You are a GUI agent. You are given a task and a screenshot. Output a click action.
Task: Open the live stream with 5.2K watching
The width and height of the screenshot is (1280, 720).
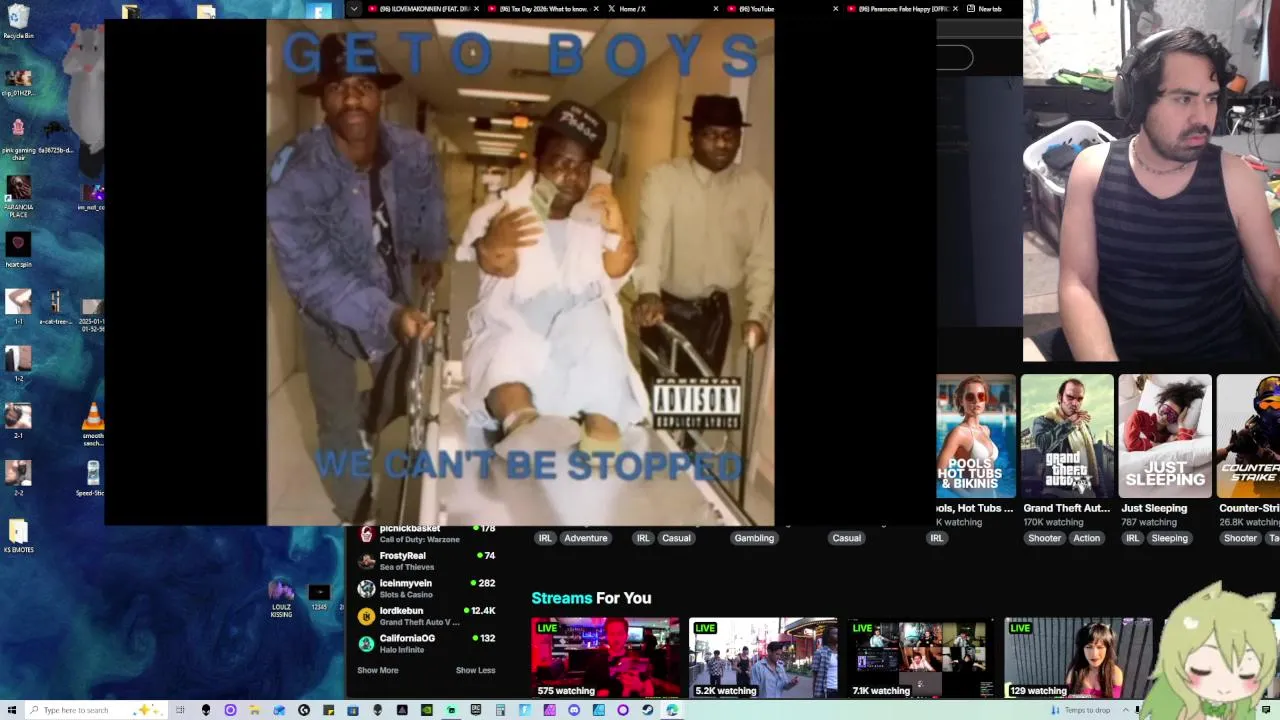pos(763,658)
